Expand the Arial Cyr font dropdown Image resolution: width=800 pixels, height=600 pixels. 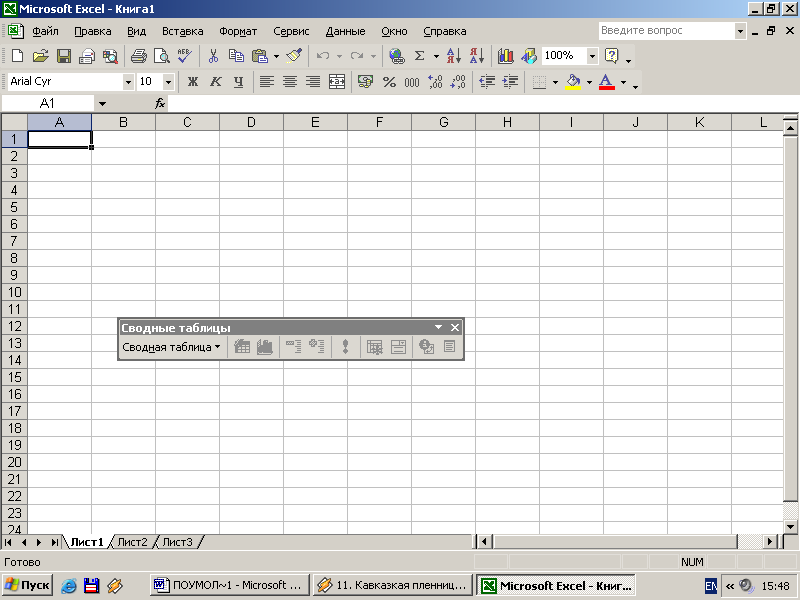click(128, 82)
